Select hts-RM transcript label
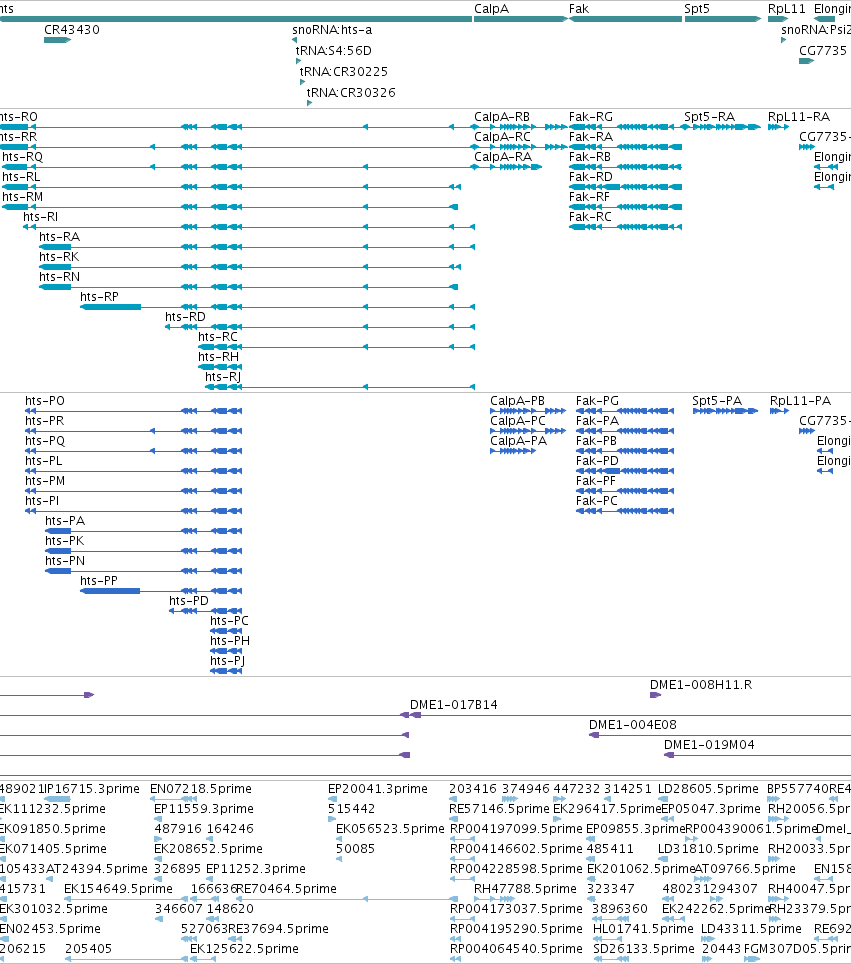This screenshot has width=851, height=964. pyautogui.click(x=22, y=197)
